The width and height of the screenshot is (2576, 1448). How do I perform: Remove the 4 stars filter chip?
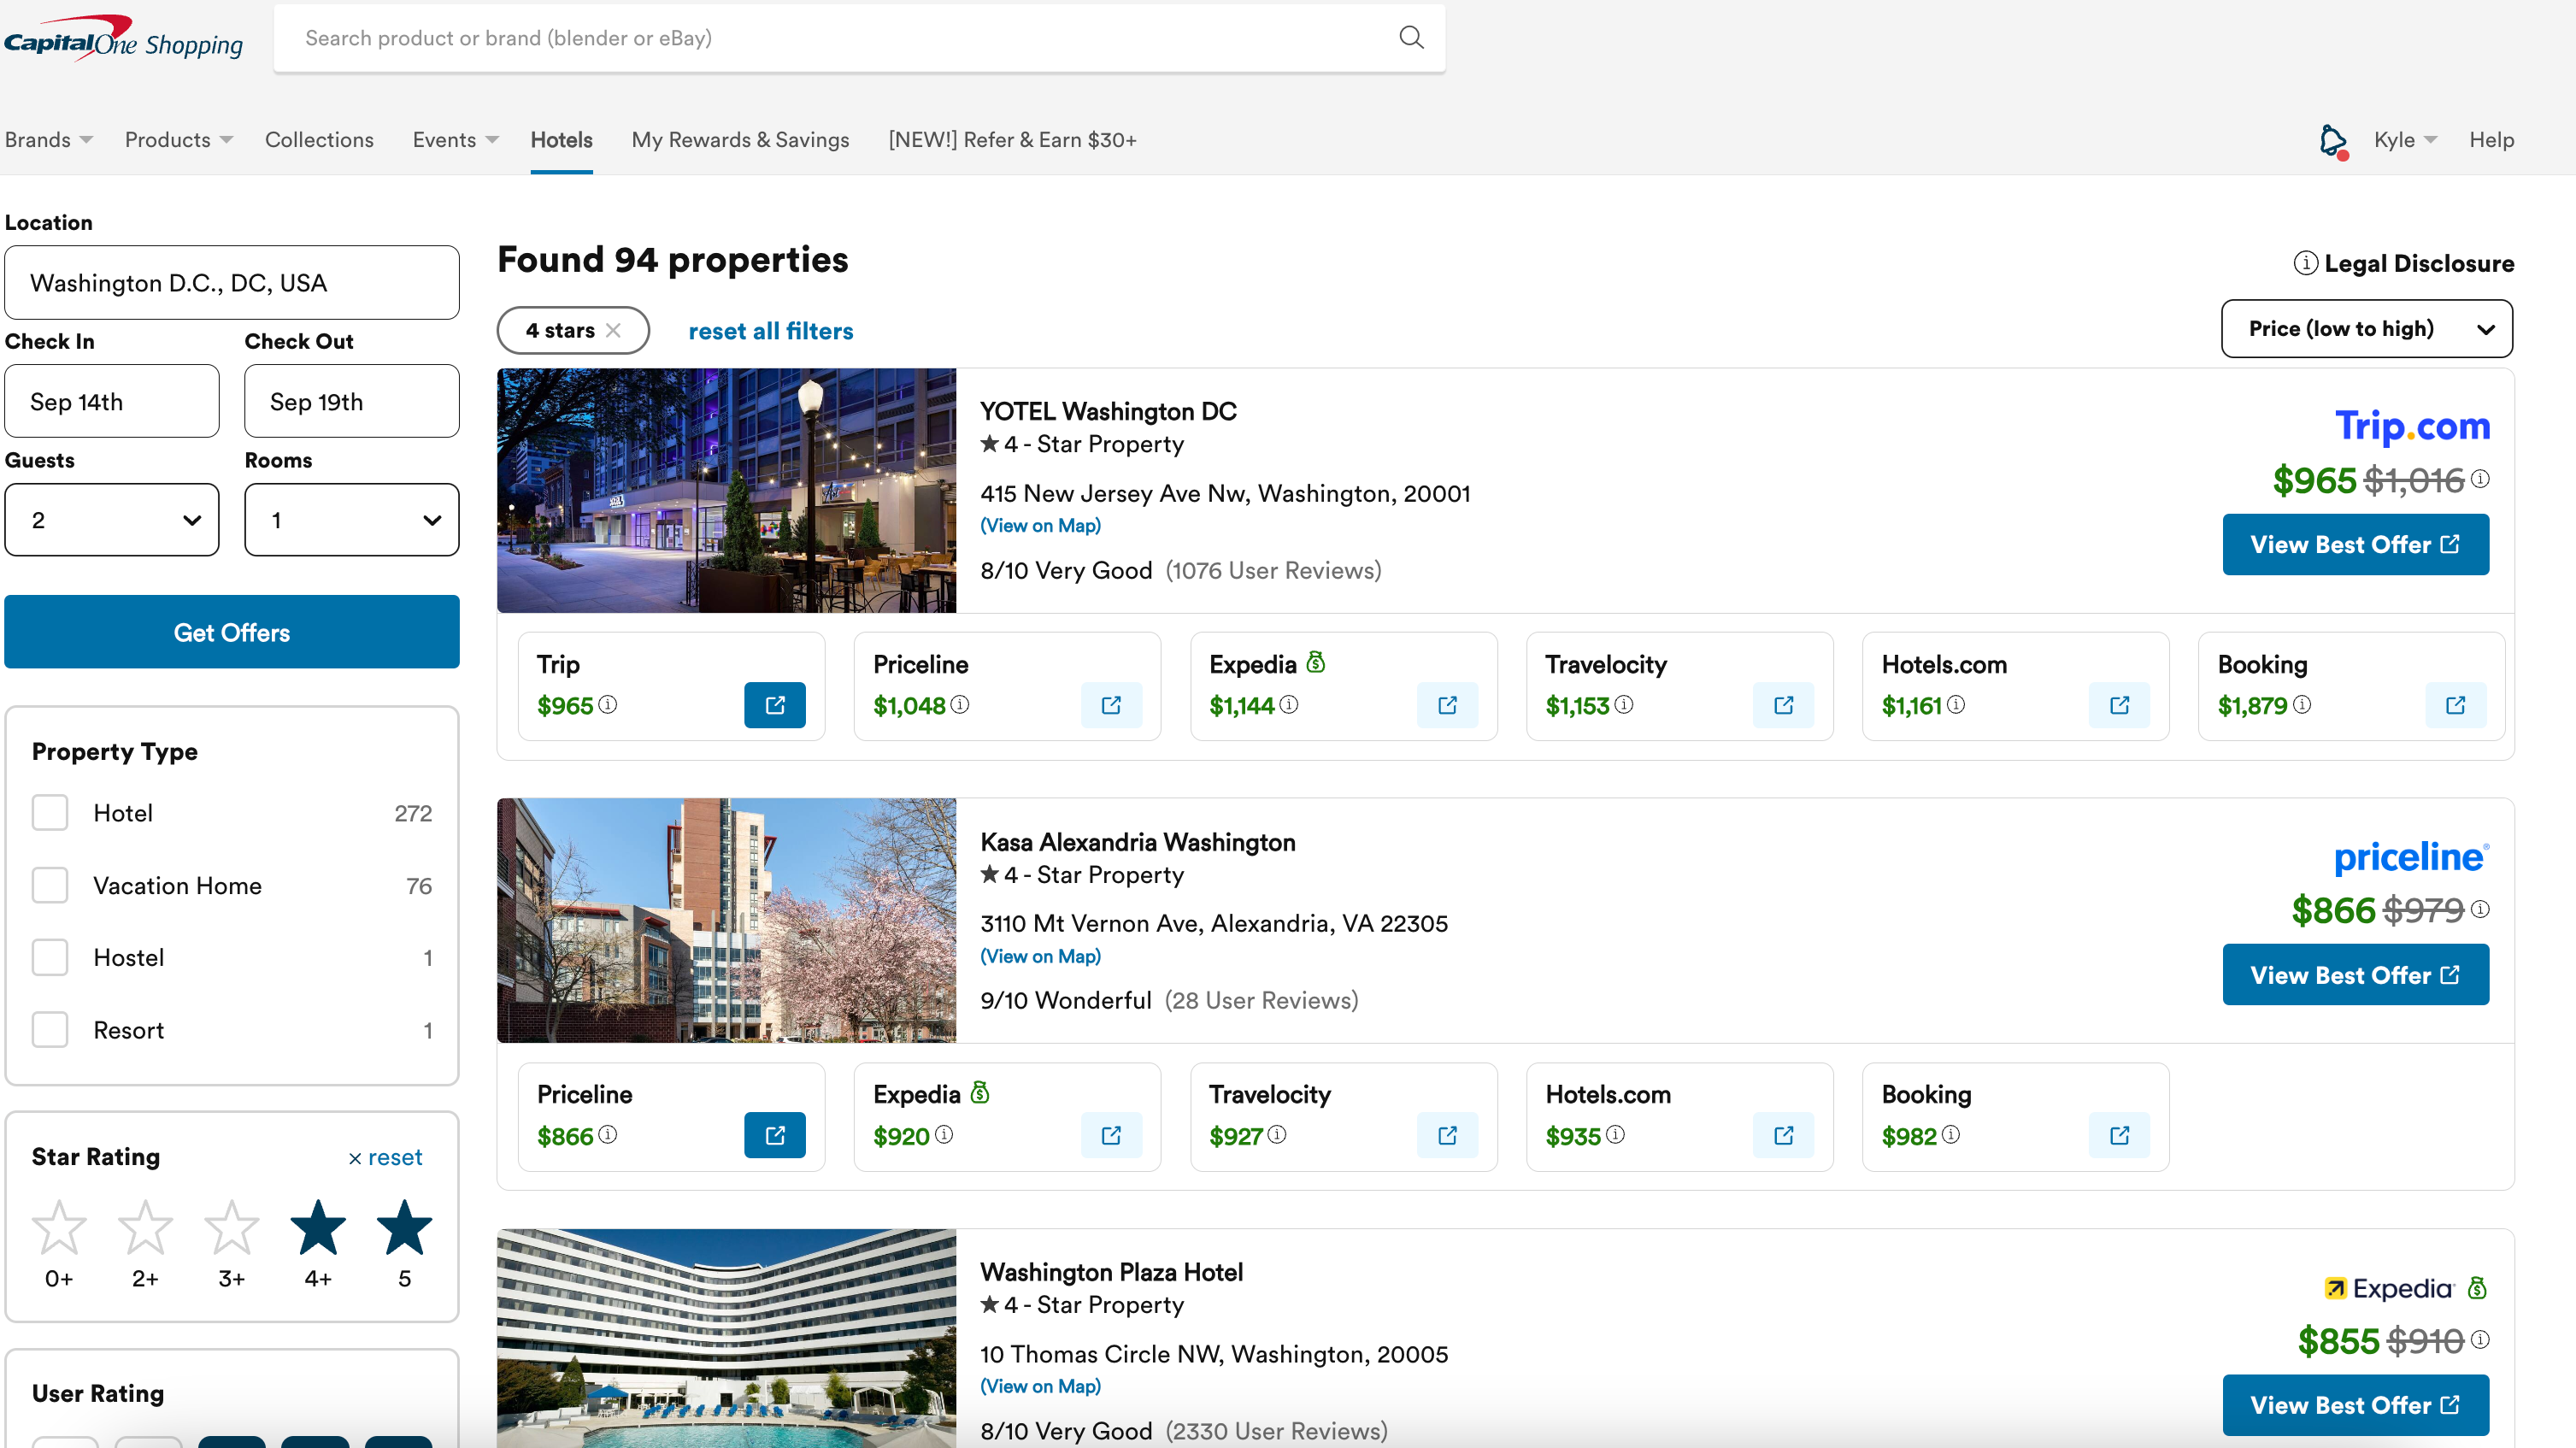click(x=613, y=330)
